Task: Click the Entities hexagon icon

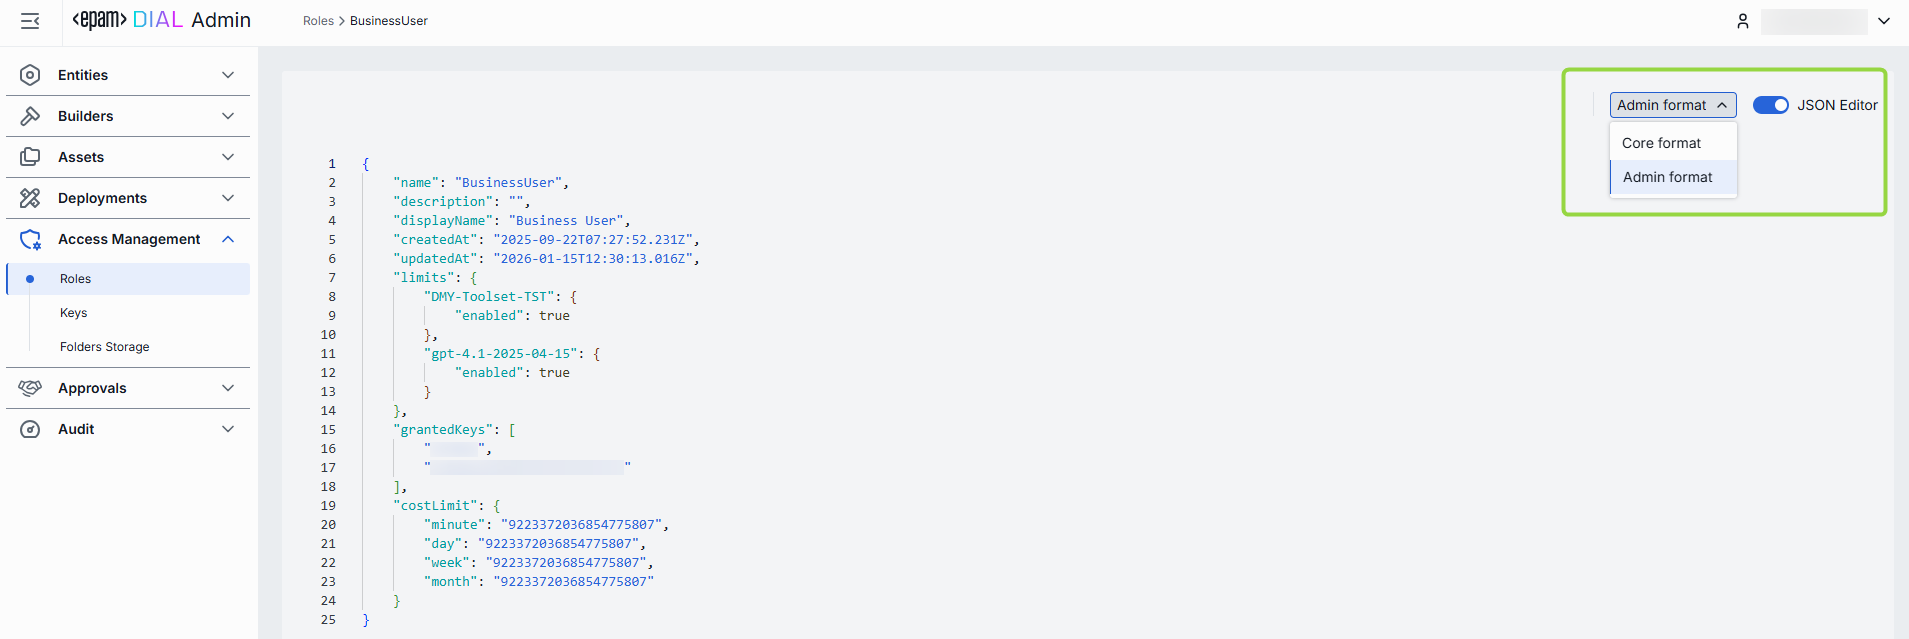Action: 30,75
